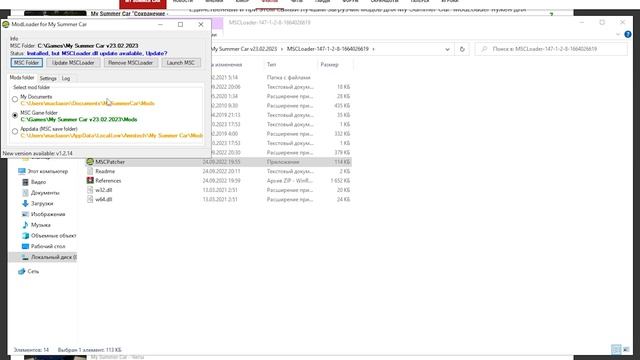Click the MSCPatcher application icon
Image resolution: width=640 pixels, height=360 pixels.
tap(90, 162)
